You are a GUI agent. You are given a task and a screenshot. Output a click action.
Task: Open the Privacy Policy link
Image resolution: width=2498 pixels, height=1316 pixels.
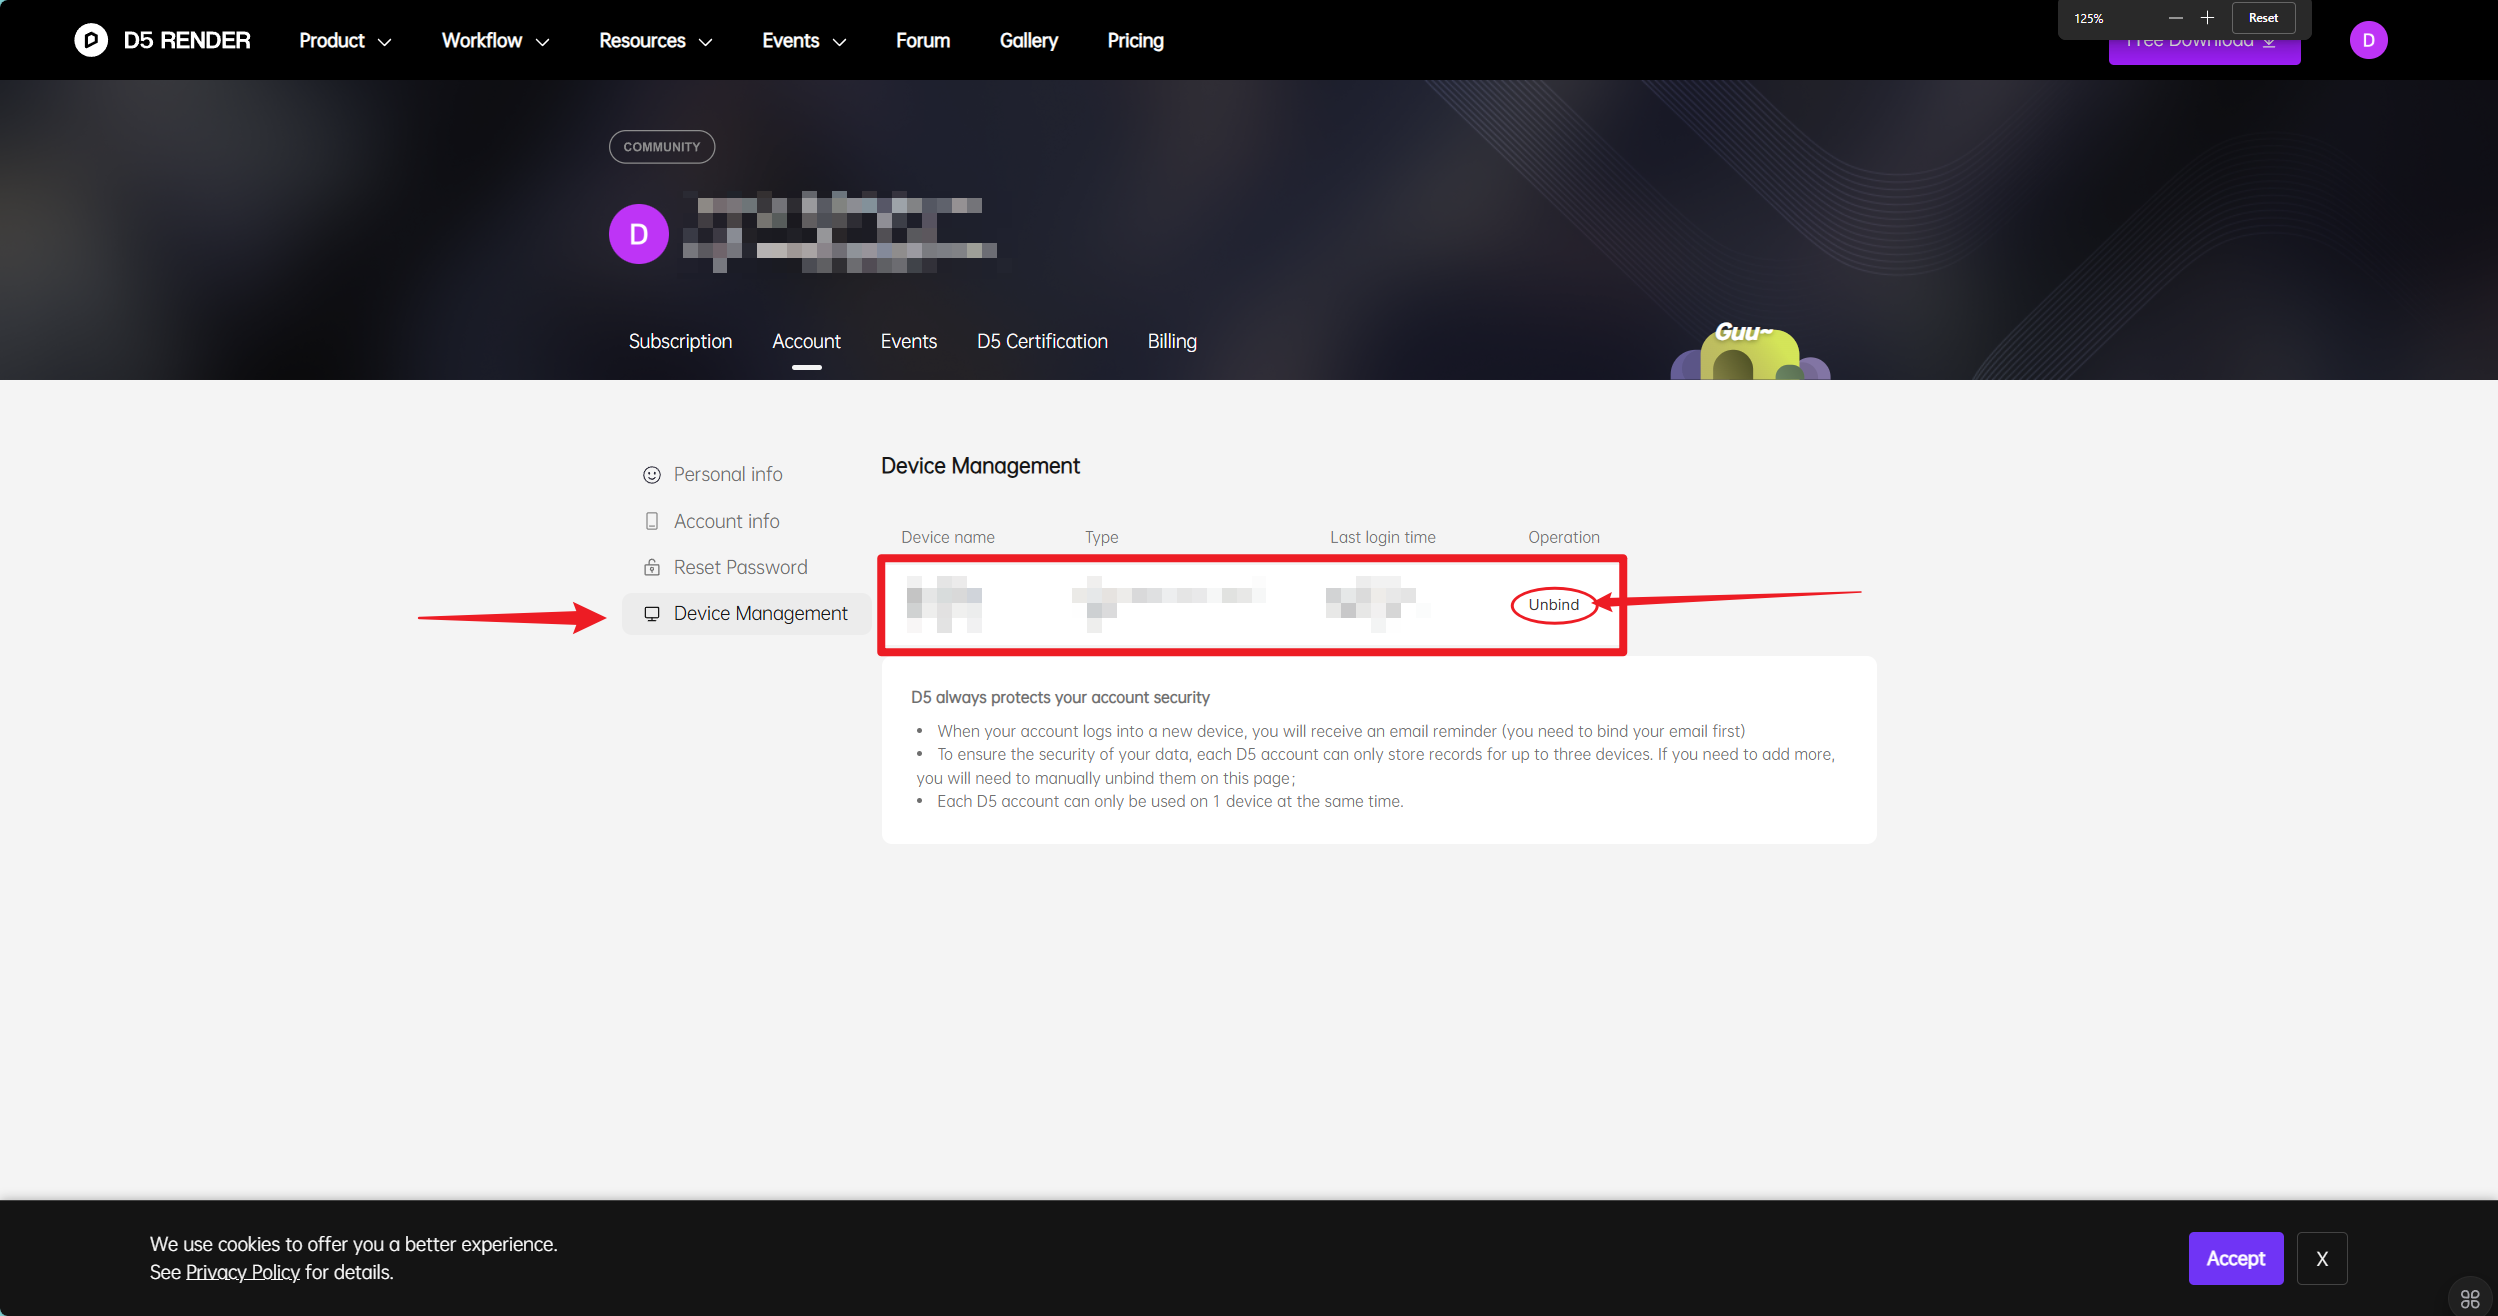[243, 1272]
